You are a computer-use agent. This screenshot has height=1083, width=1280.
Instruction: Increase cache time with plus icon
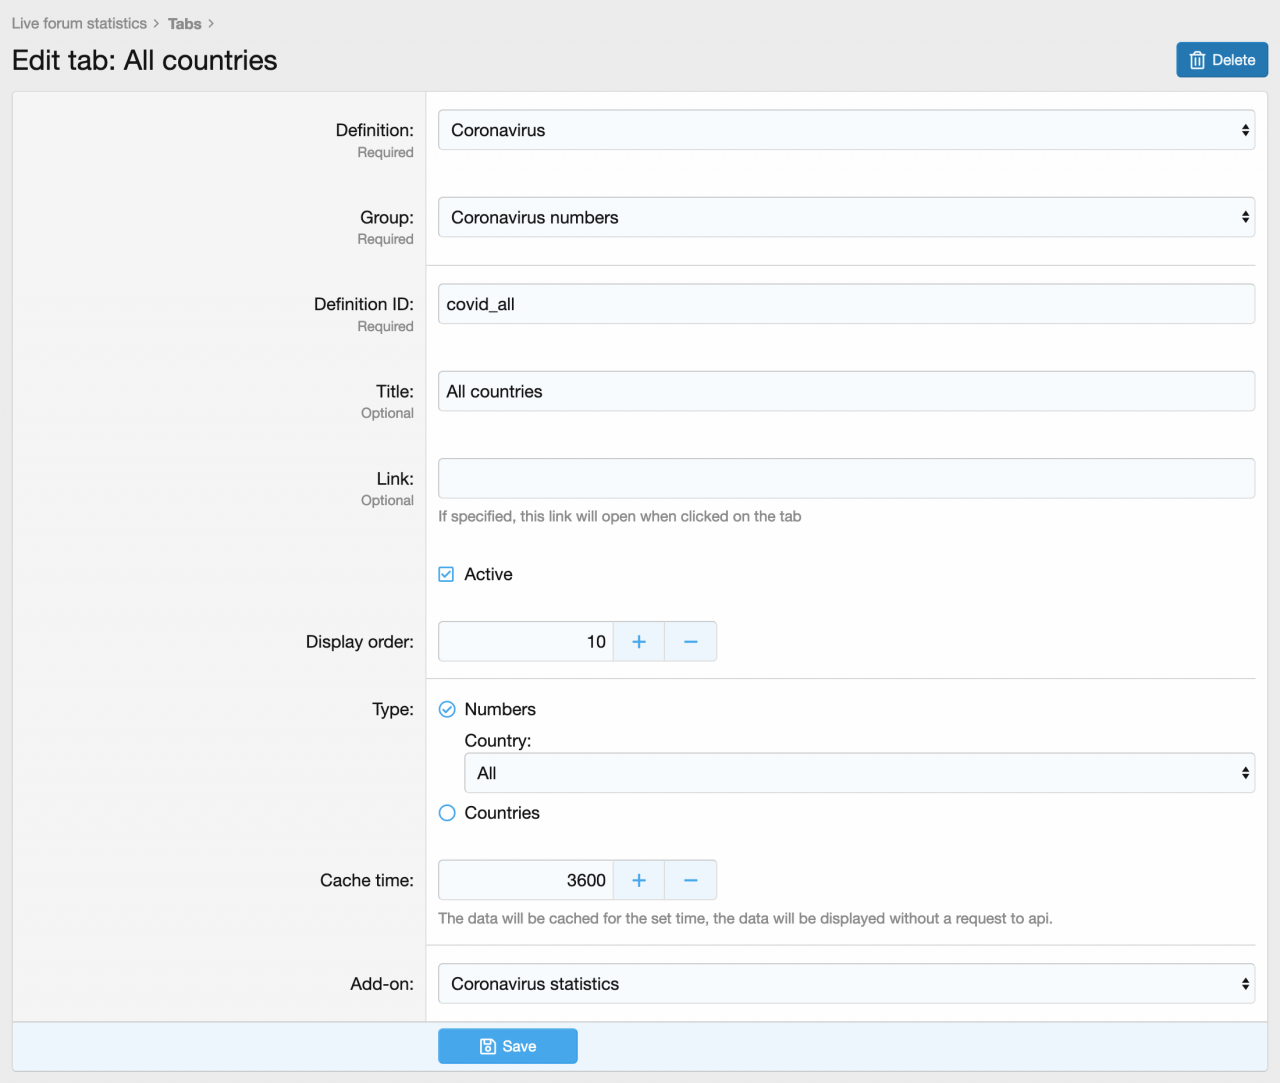coord(639,881)
